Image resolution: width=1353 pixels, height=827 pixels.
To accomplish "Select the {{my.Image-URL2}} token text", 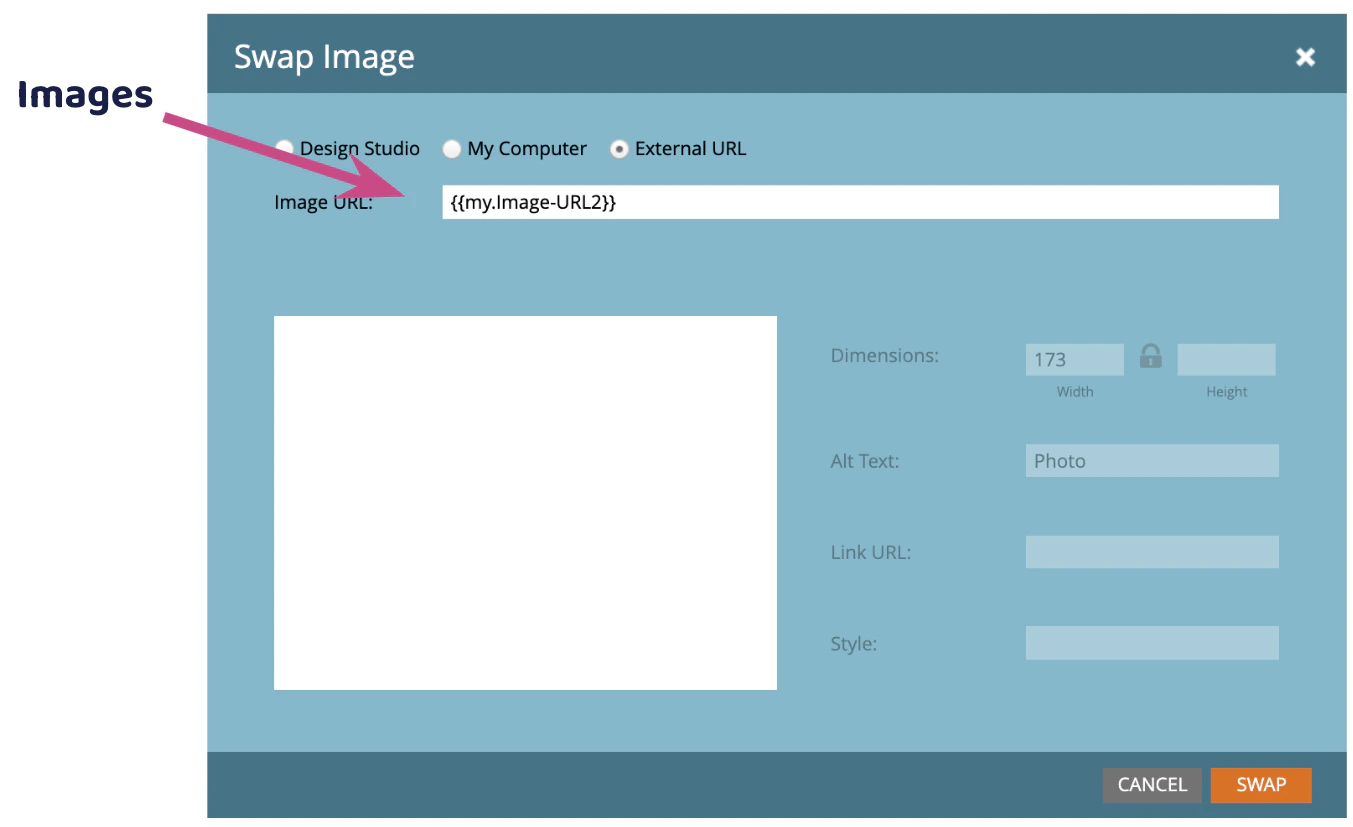I will [531, 202].
